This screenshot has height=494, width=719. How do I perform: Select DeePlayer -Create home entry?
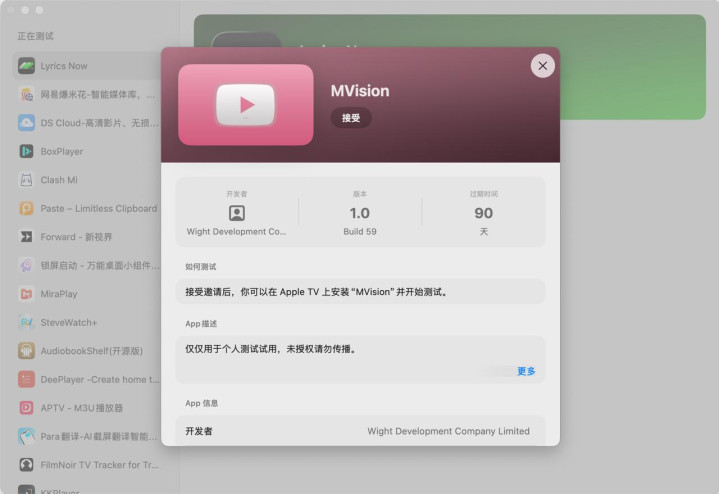click(x=87, y=379)
